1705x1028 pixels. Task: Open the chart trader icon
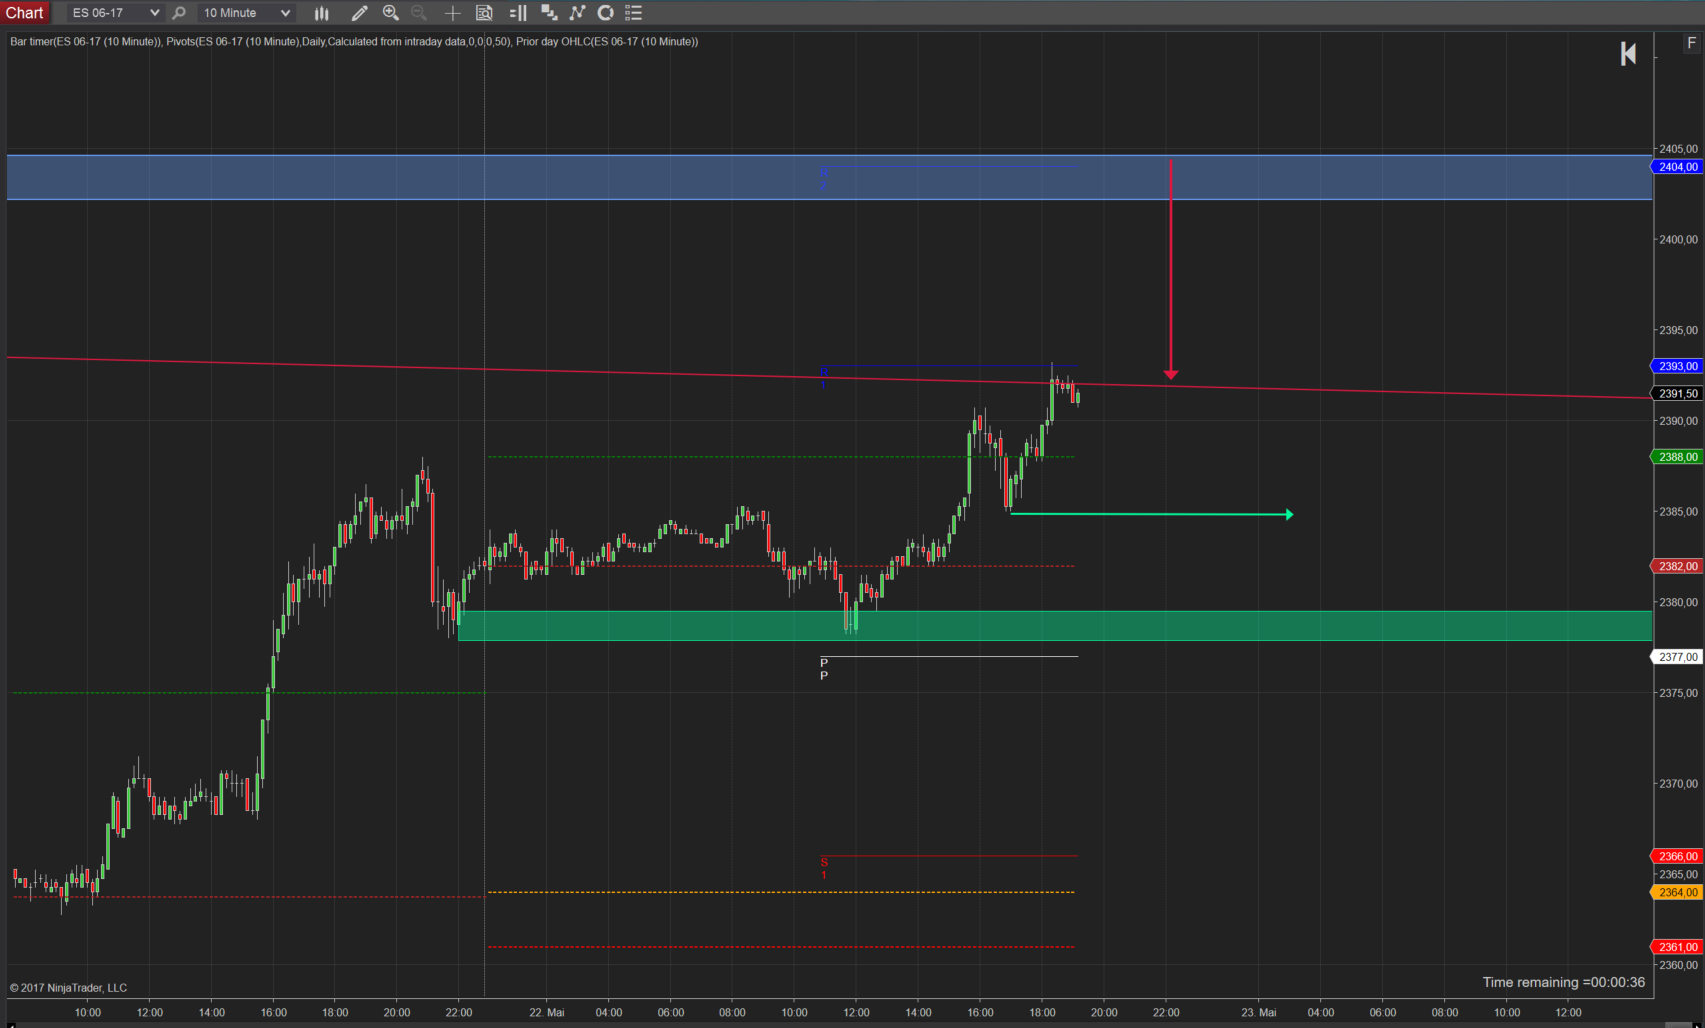518,13
